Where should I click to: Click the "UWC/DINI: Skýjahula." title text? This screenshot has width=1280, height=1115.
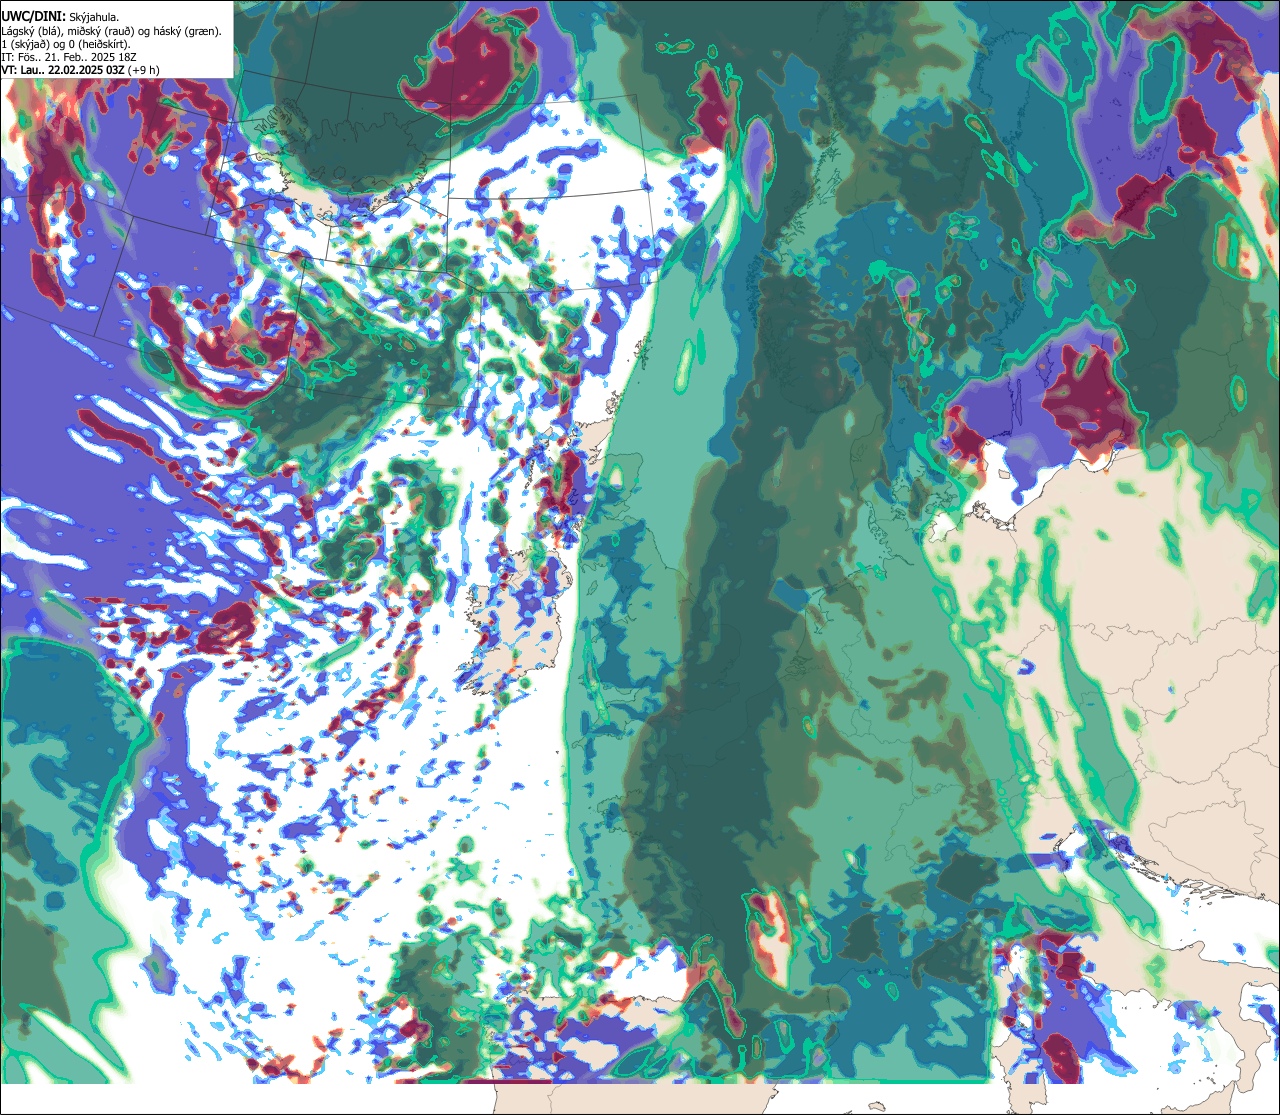pos(60,17)
